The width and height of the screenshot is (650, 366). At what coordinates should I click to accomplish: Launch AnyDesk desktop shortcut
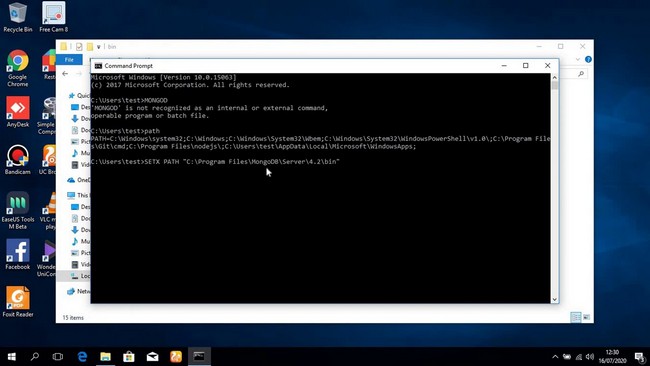pos(17,112)
